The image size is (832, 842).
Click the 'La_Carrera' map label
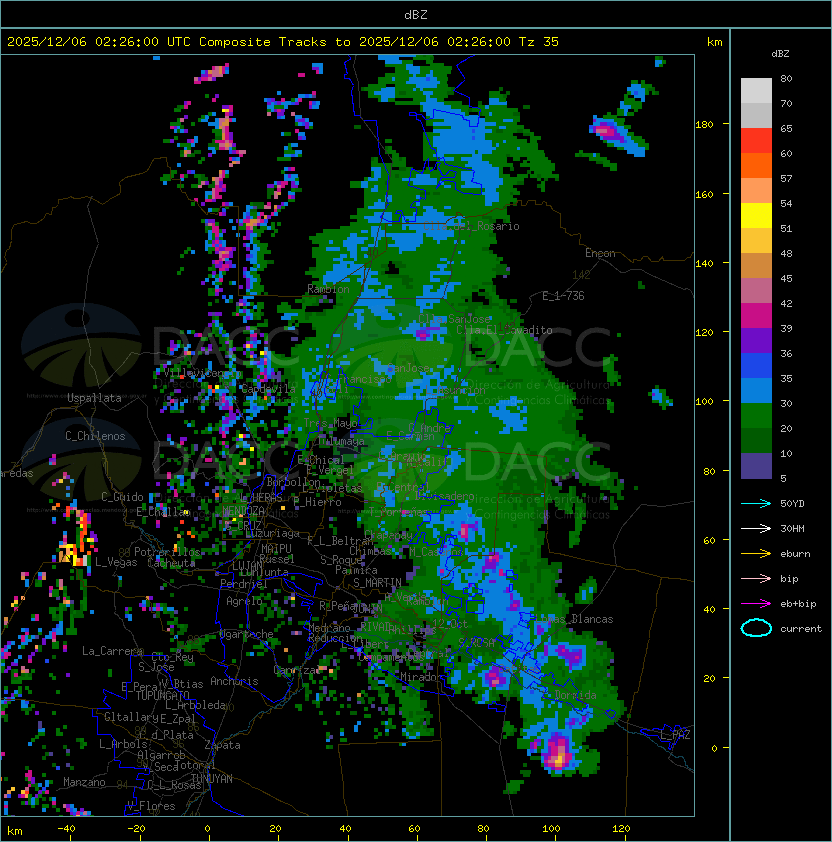tap(112, 651)
